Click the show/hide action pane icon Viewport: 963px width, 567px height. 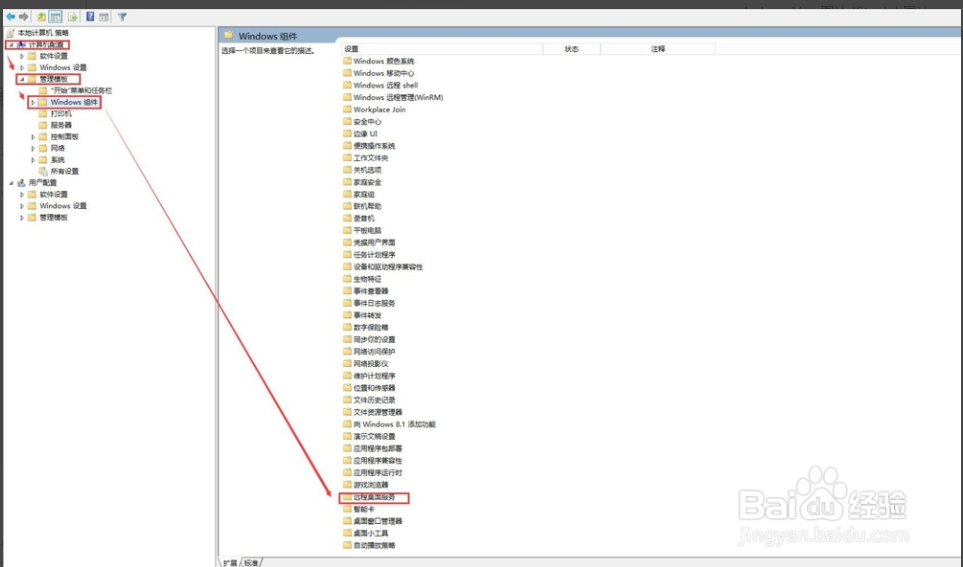pos(104,17)
